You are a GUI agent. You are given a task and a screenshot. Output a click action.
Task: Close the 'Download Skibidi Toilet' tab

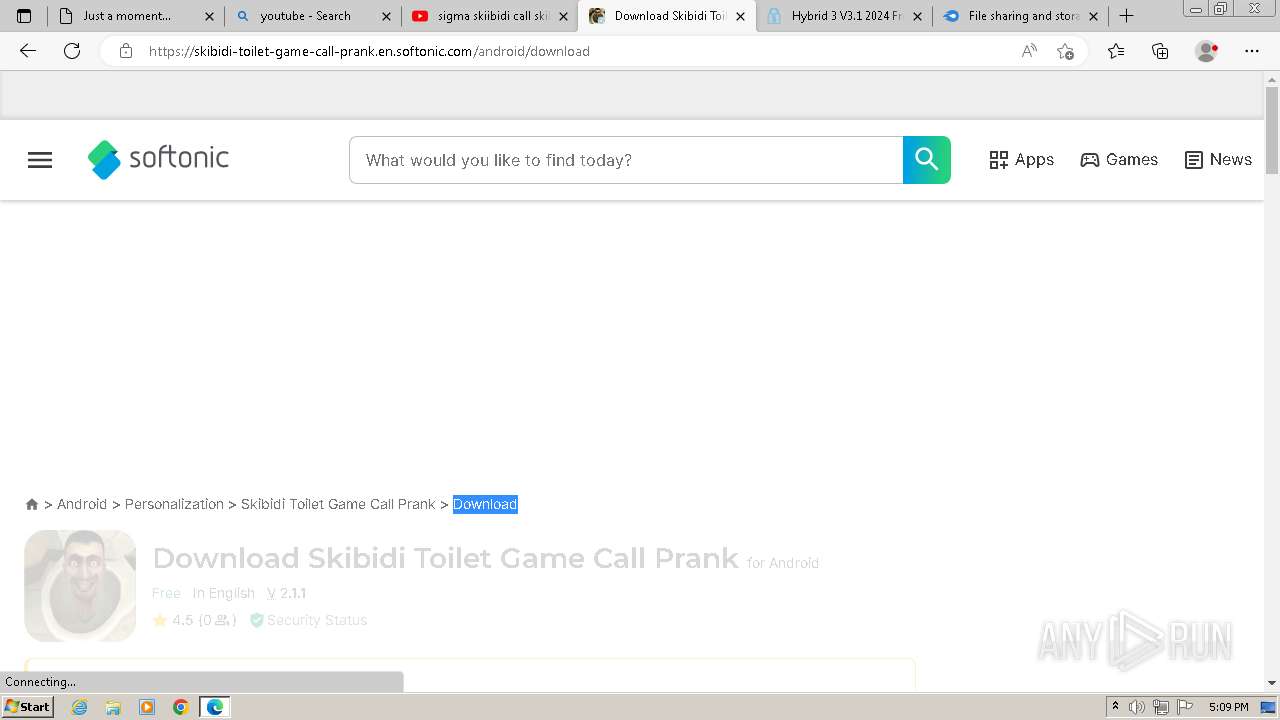click(740, 16)
